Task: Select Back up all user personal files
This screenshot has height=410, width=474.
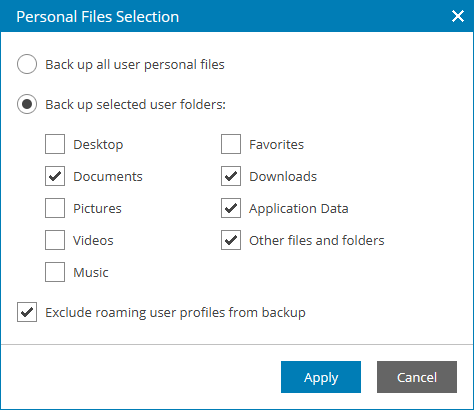Action: pyautogui.click(x=27, y=64)
